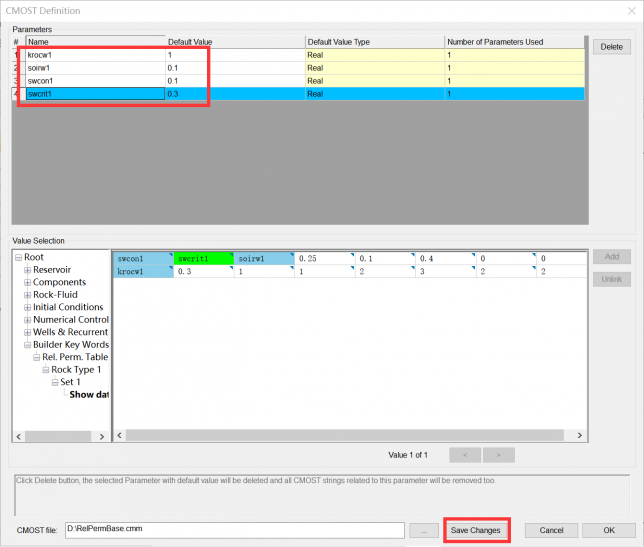Sort by the Default Value Type column header
644x547 pixels.
374,42
